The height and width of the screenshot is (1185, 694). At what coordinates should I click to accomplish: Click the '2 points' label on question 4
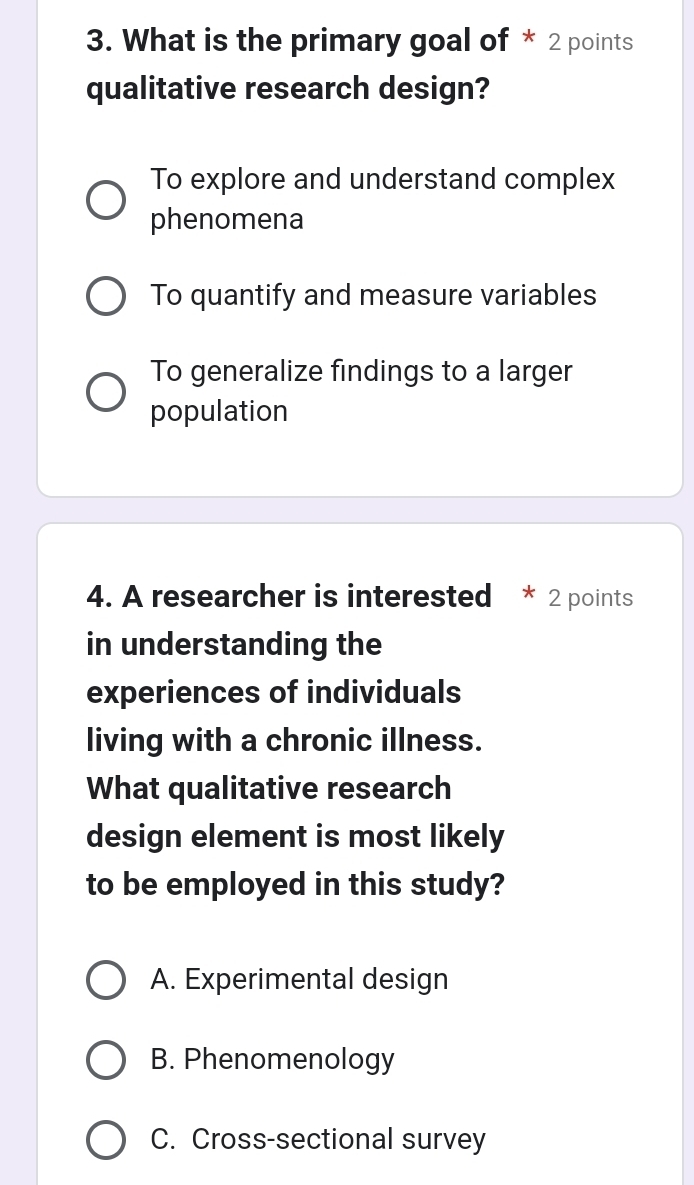click(x=590, y=598)
